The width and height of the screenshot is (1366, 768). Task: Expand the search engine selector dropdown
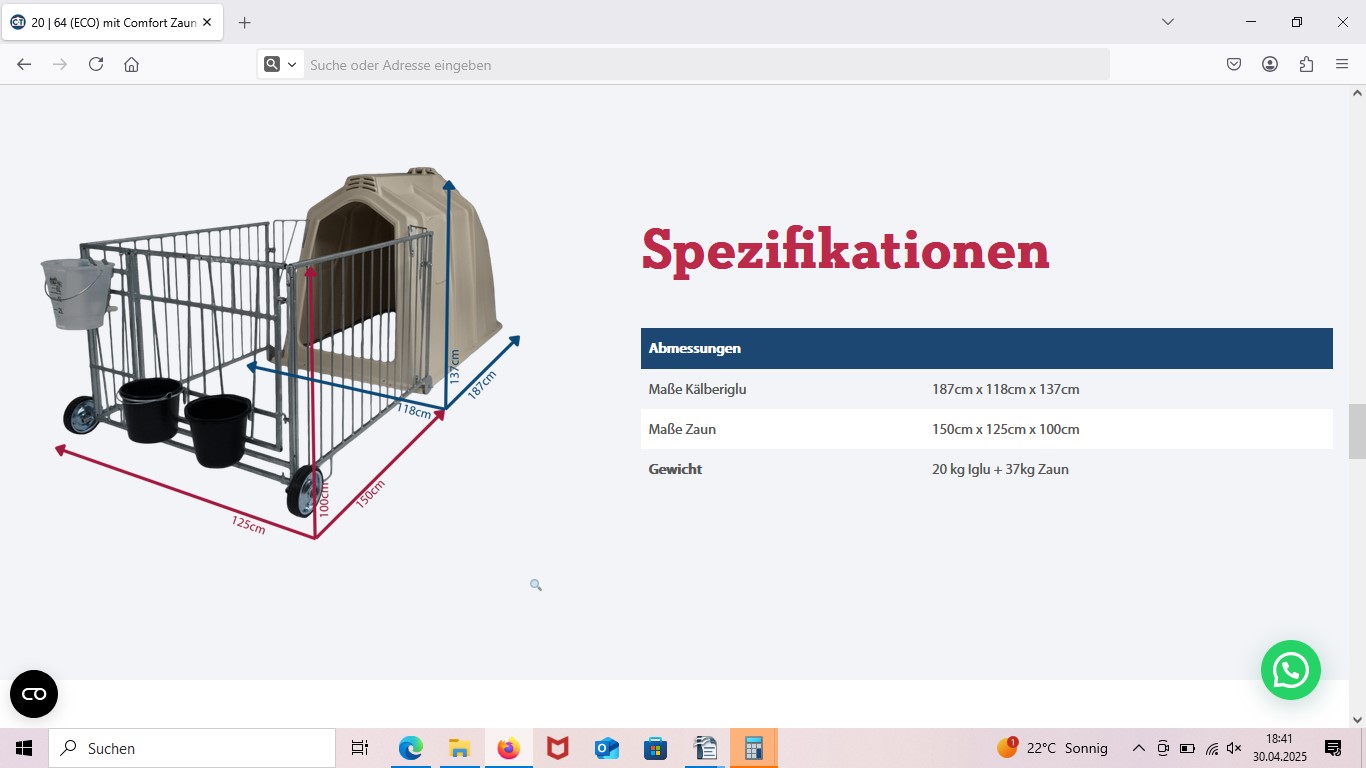tap(281, 64)
